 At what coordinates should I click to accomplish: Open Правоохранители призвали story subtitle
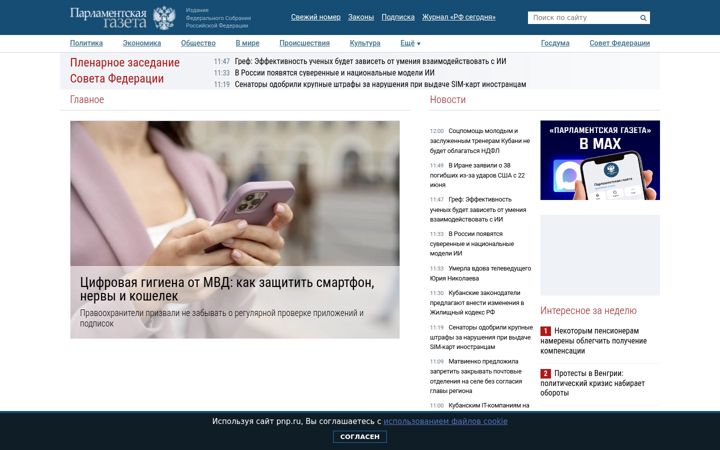click(x=222, y=318)
